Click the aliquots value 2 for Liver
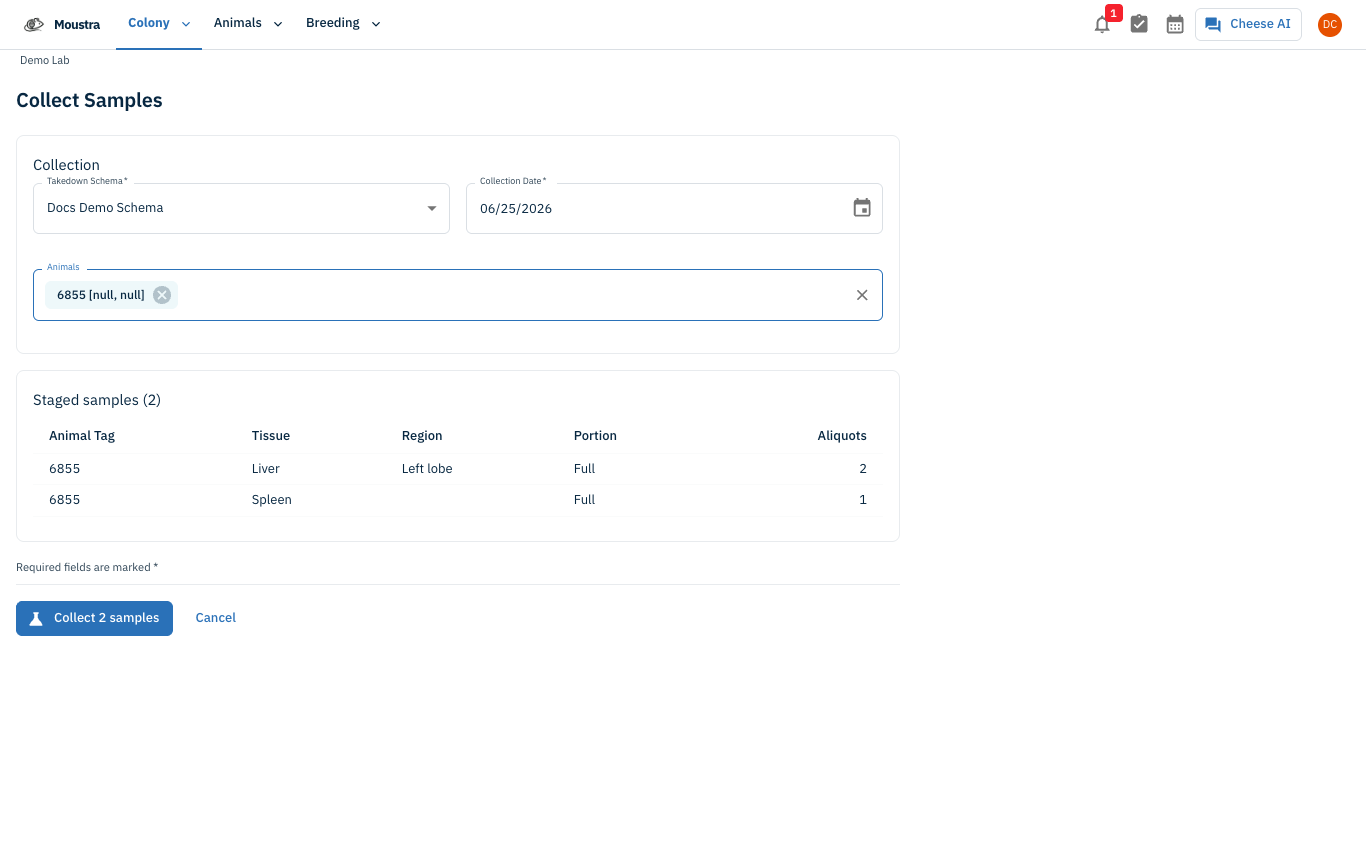1366x854 pixels. 863,469
